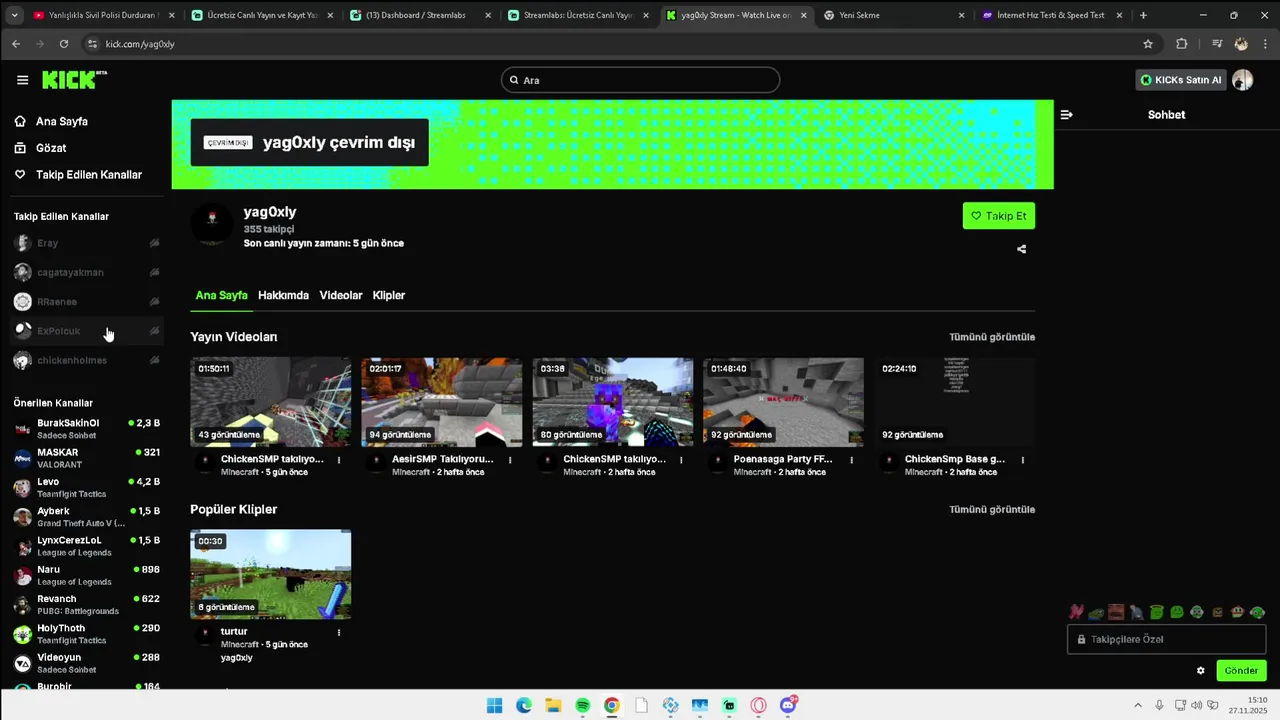Switch to Hakkımda tab
Image resolution: width=1280 pixels, height=720 pixels.
coord(283,295)
